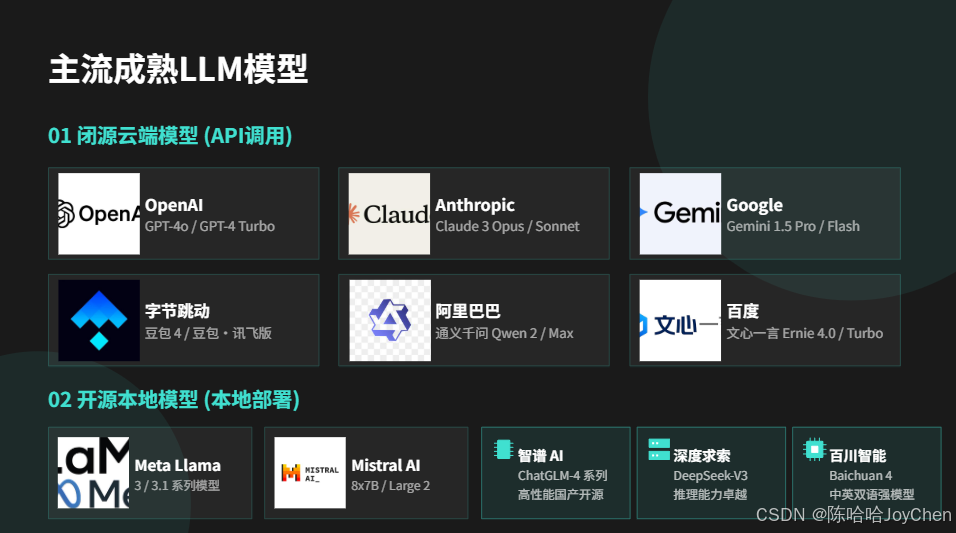Click the text DeepSeek-V3
The width and height of the screenshot is (956, 533).
[710, 476]
